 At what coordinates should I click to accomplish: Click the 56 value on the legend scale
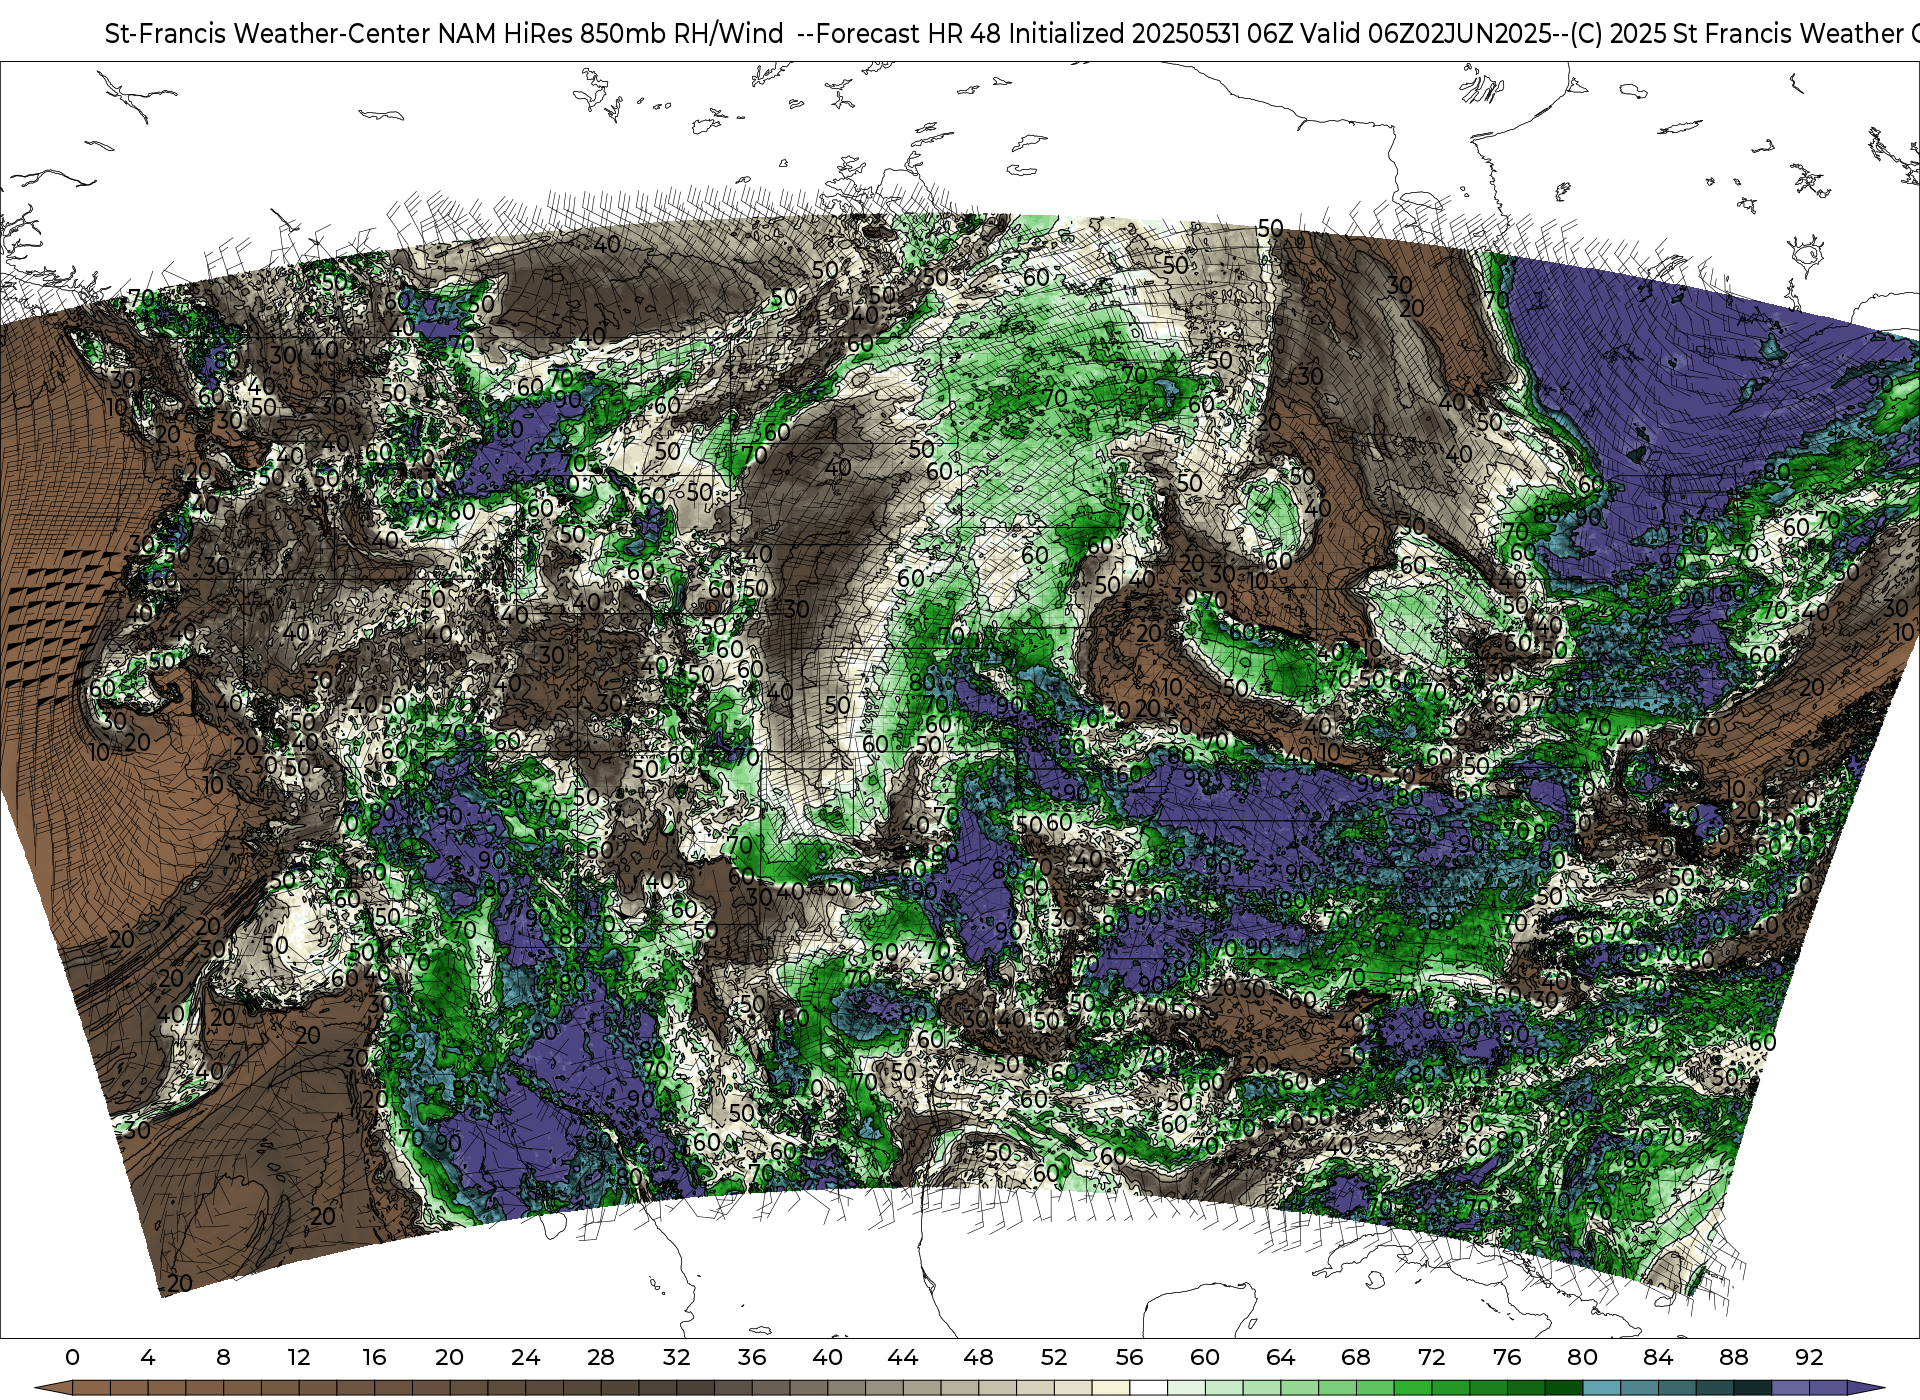tap(1129, 1358)
